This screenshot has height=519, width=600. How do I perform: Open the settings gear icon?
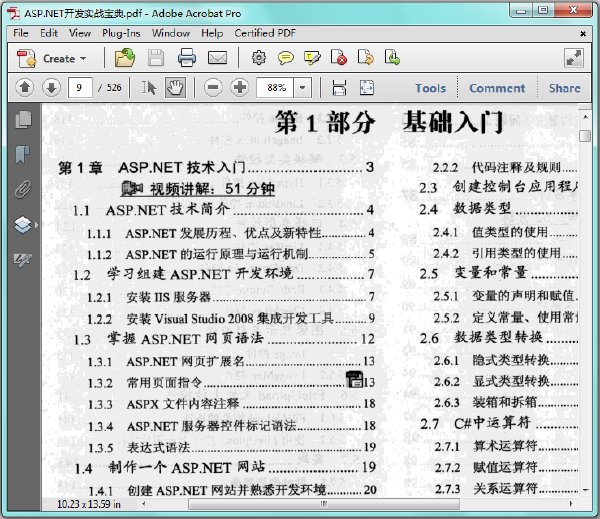pyautogui.click(x=259, y=58)
